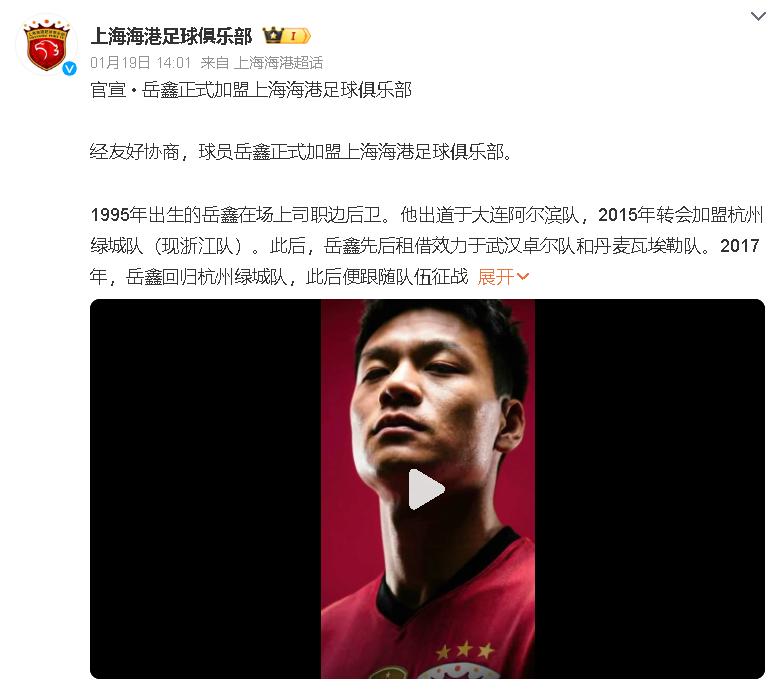This screenshot has height=692, width=783.
Task: Click the blue verified checkmark badge
Action: pyautogui.click(x=69, y=68)
